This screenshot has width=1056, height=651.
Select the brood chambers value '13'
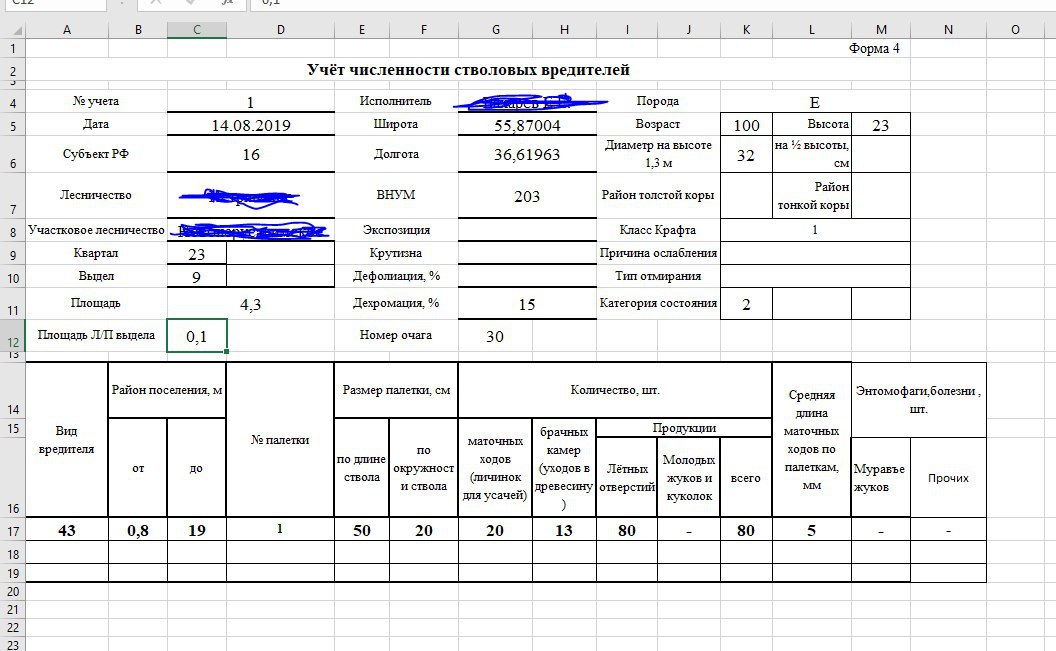(x=564, y=530)
